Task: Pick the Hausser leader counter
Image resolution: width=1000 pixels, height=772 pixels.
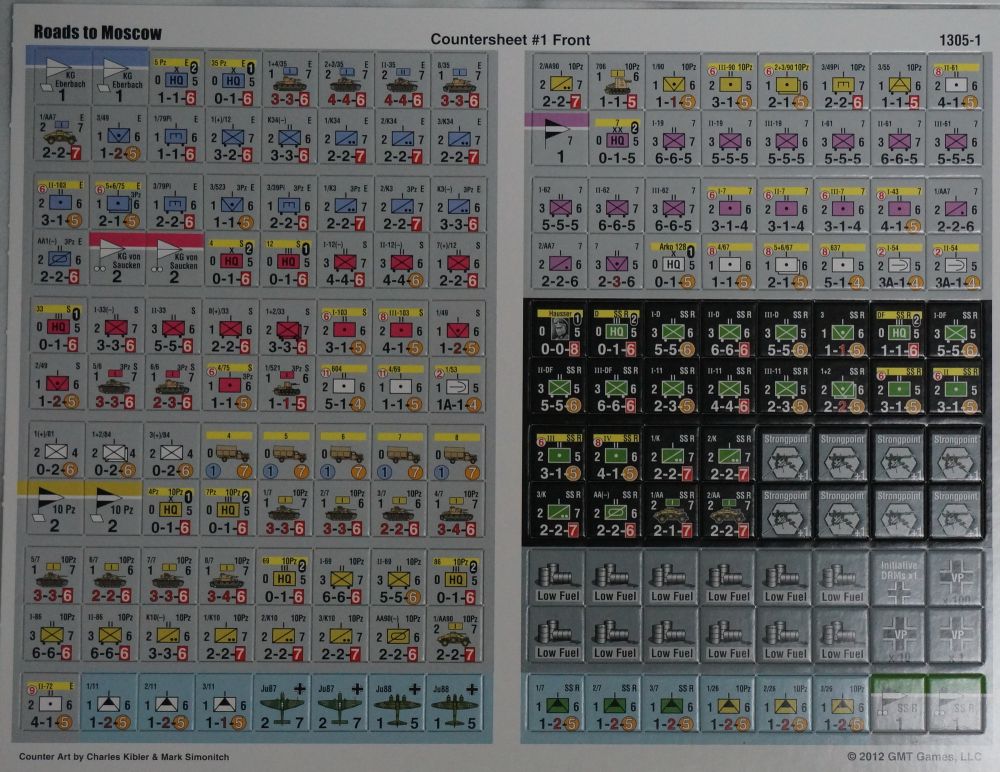Action: [559, 330]
